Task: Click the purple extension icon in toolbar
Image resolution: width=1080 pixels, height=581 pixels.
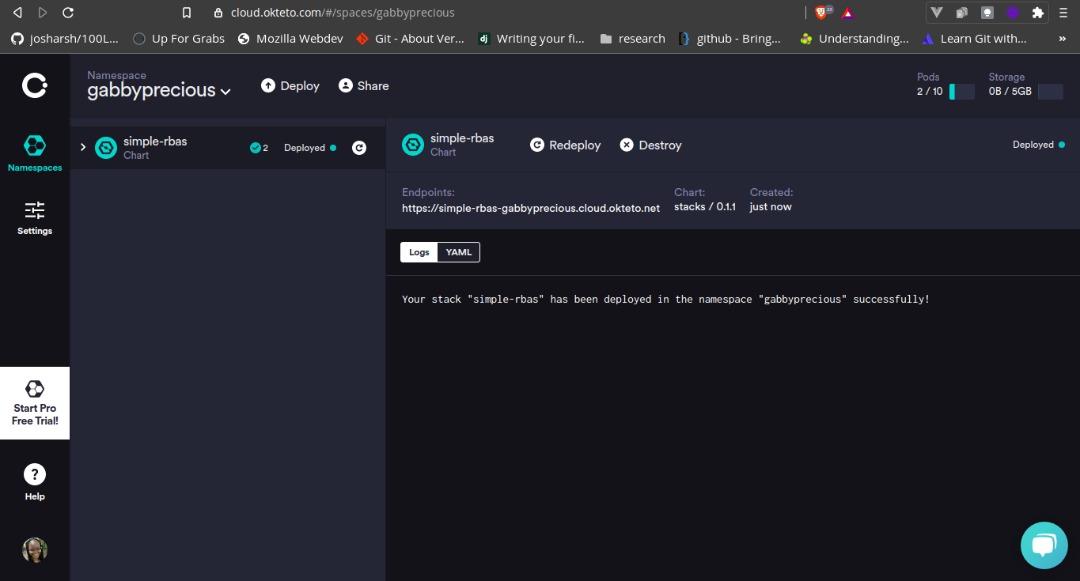Action: click(1012, 12)
